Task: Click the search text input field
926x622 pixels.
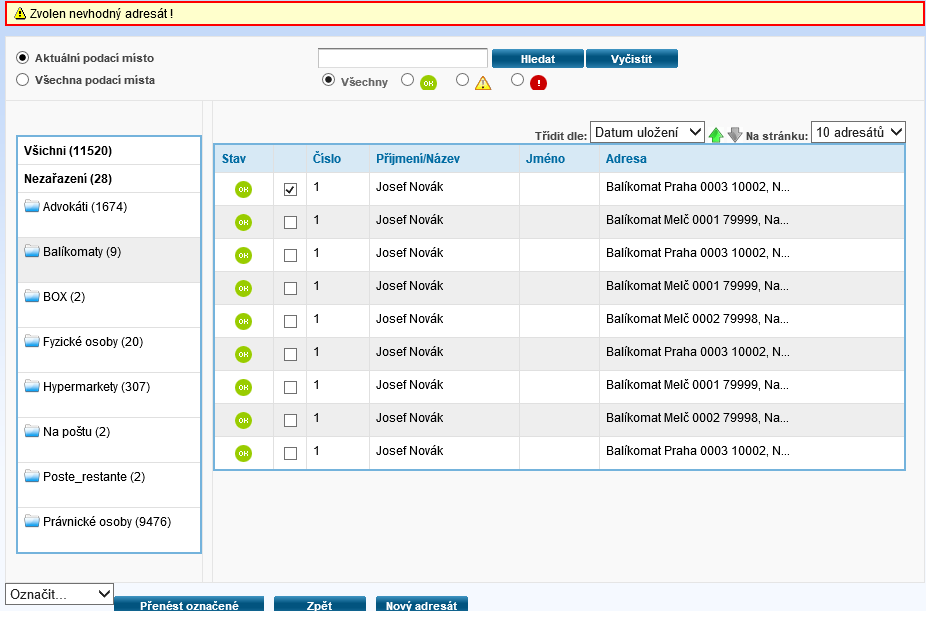Action: coord(402,58)
